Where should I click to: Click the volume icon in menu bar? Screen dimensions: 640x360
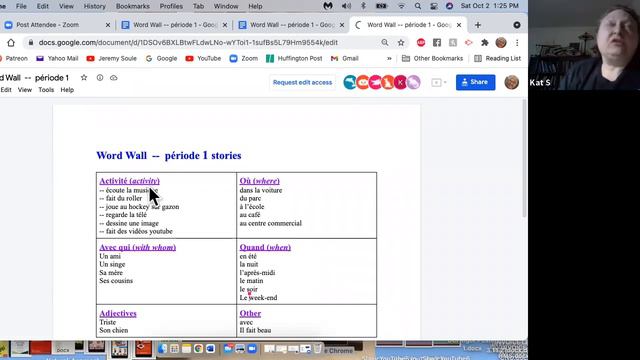point(346,6)
